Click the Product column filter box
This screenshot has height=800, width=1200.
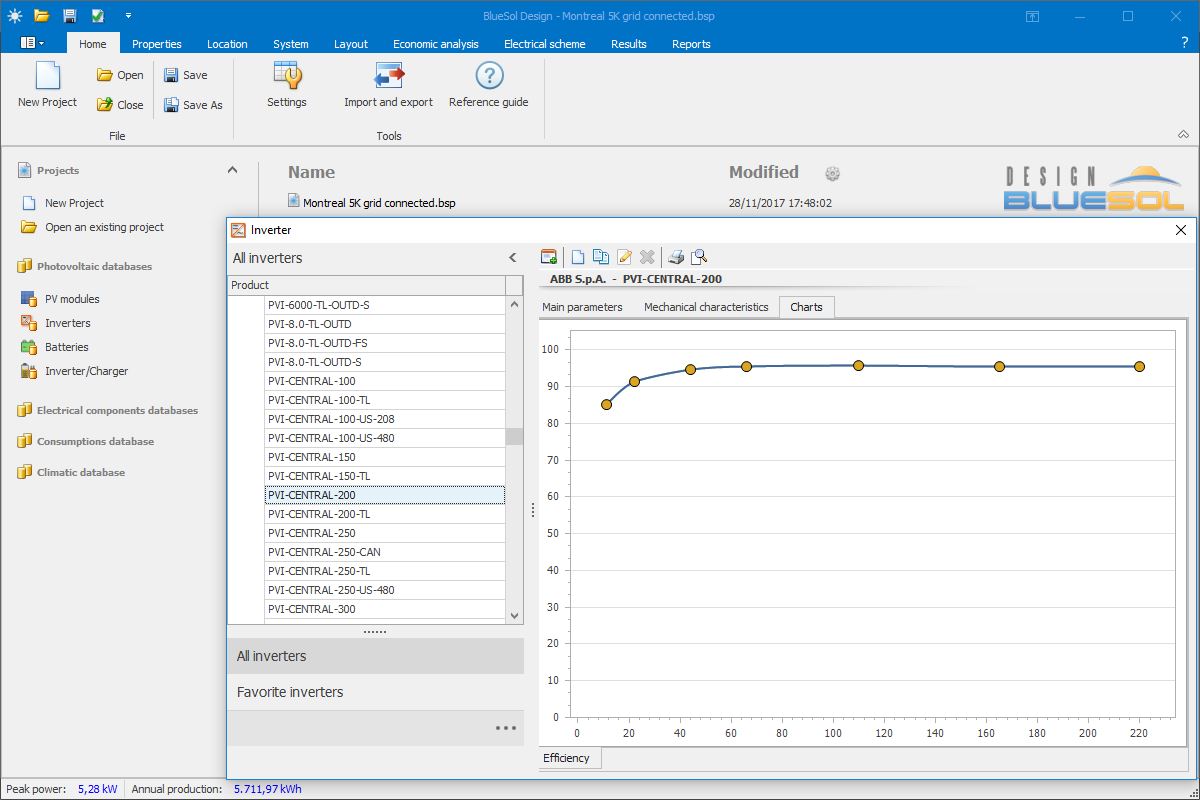click(x=514, y=285)
